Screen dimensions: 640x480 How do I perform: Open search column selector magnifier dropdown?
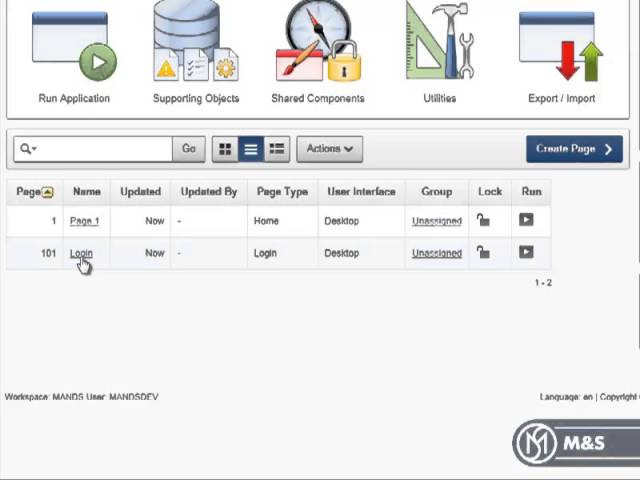tap(28, 149)
